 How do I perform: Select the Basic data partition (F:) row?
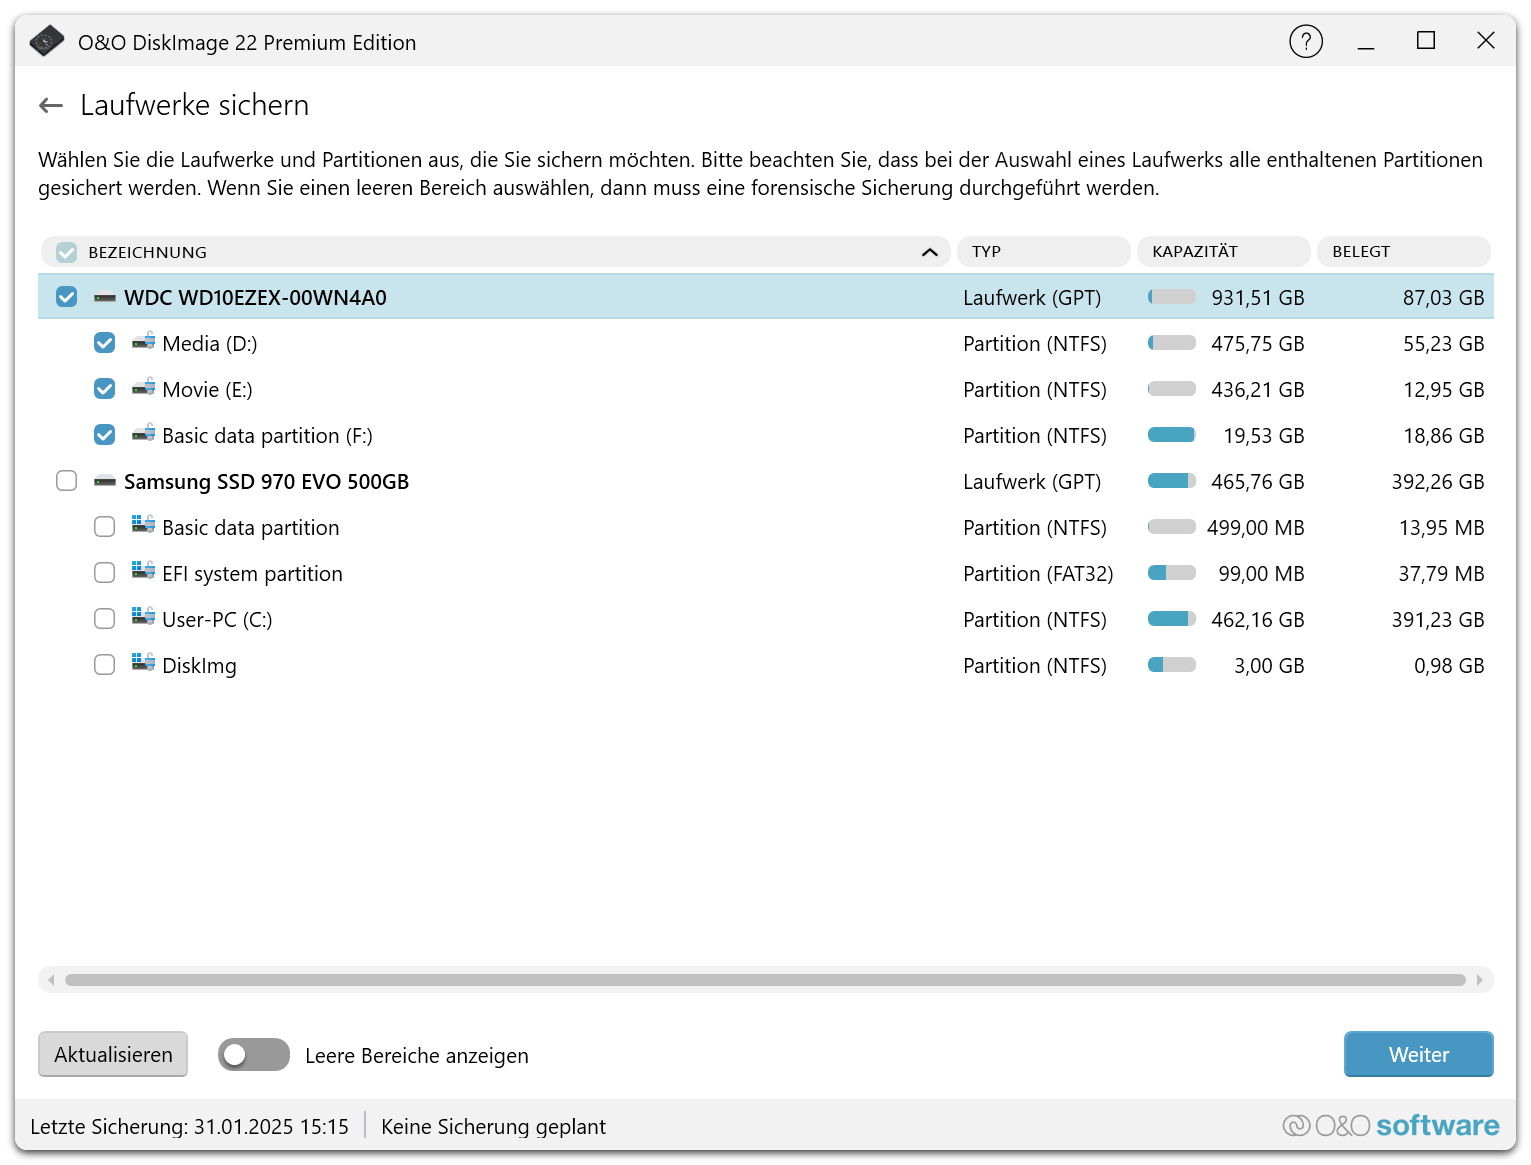[600, 436]
